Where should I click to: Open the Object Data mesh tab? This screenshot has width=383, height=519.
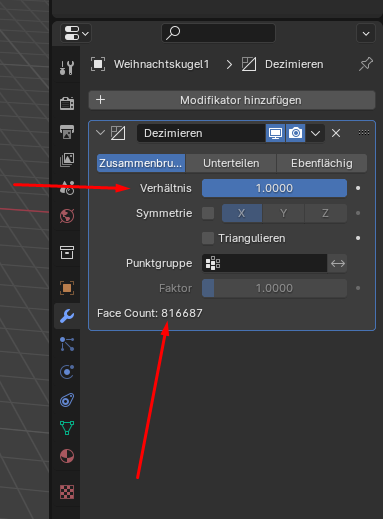67,428
